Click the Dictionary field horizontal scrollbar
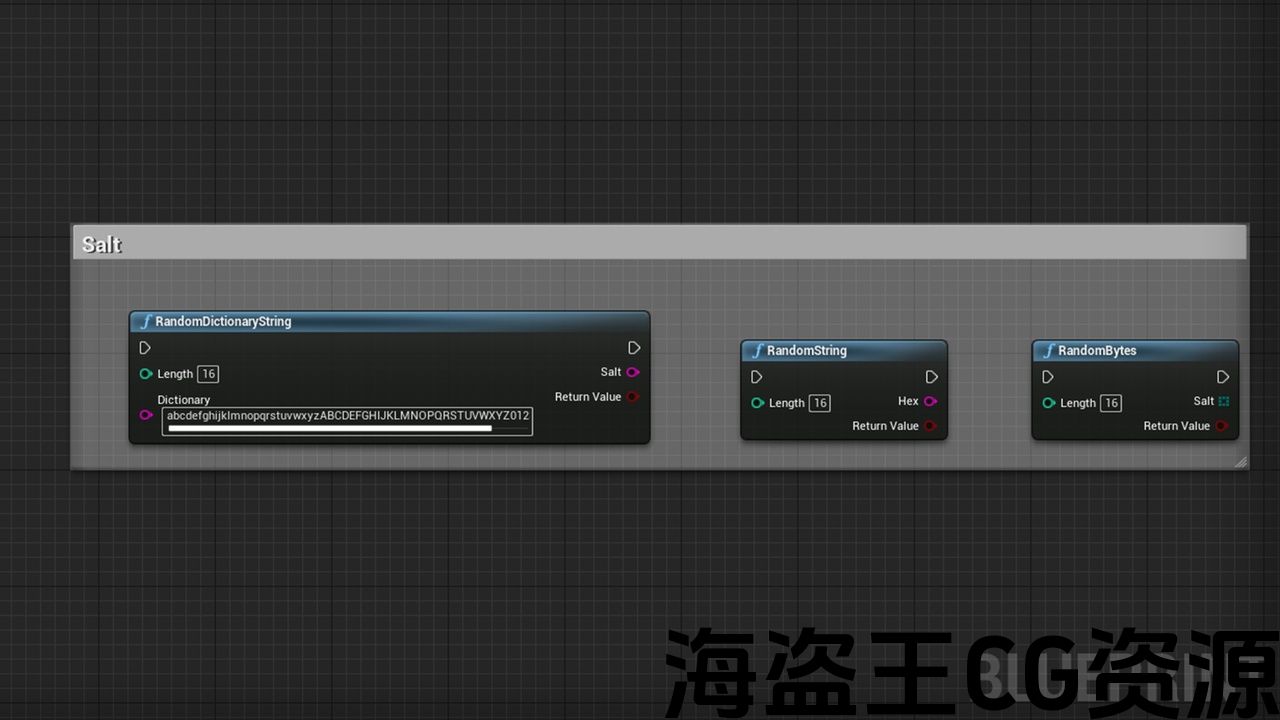 point(330,429)
